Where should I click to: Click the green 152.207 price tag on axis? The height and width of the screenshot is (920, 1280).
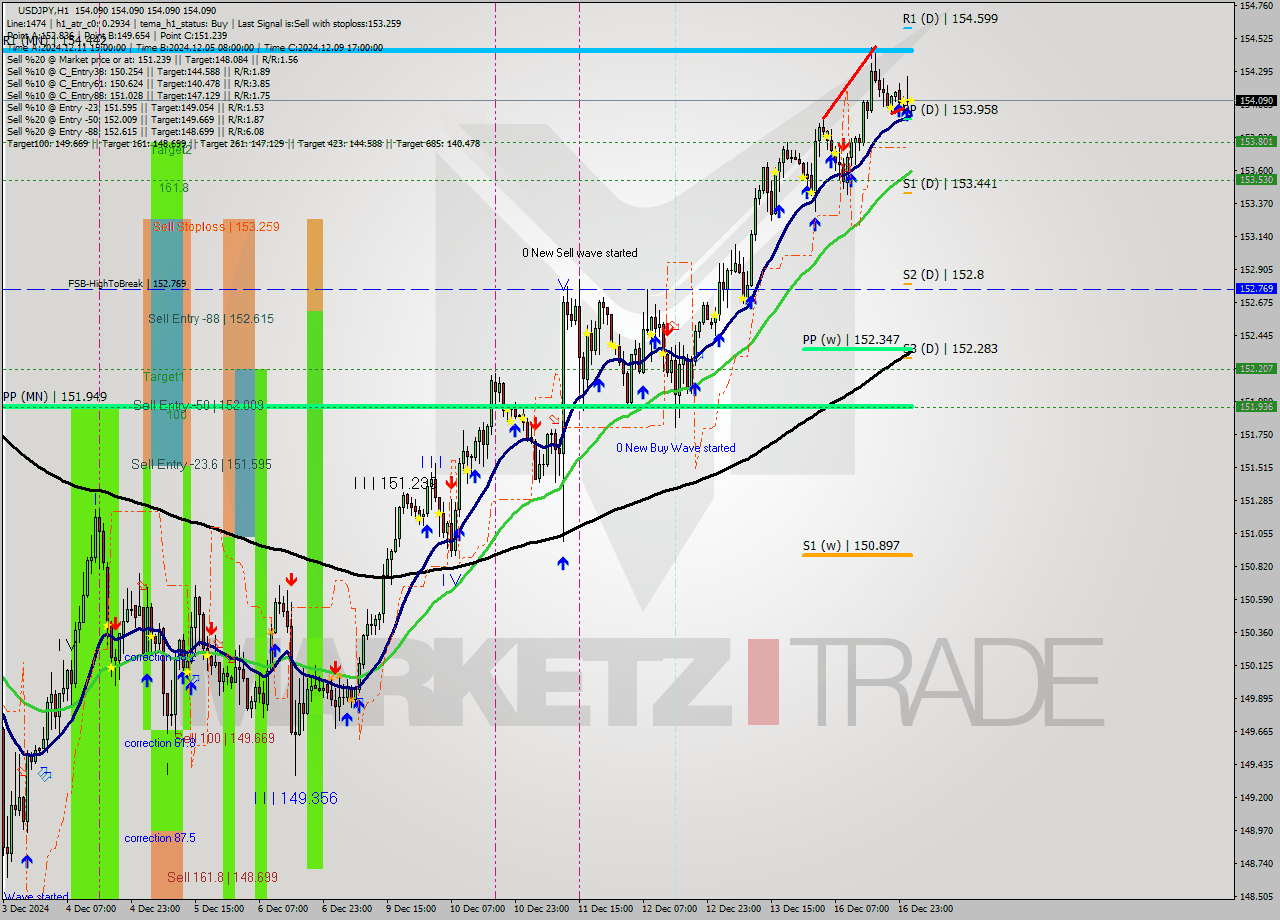1257,369
